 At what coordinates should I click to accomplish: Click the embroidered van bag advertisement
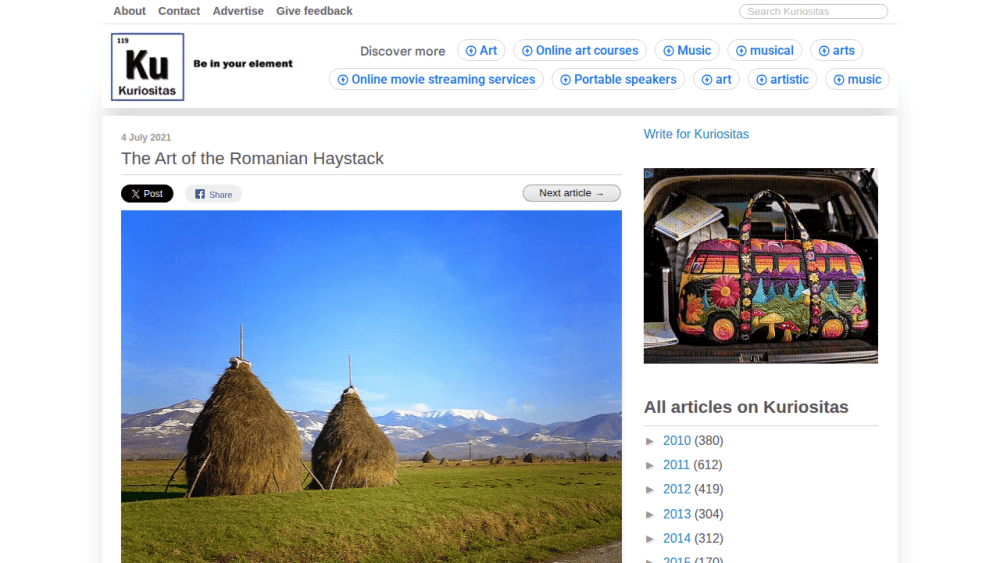pyautogui.click(x=760, y=266)
